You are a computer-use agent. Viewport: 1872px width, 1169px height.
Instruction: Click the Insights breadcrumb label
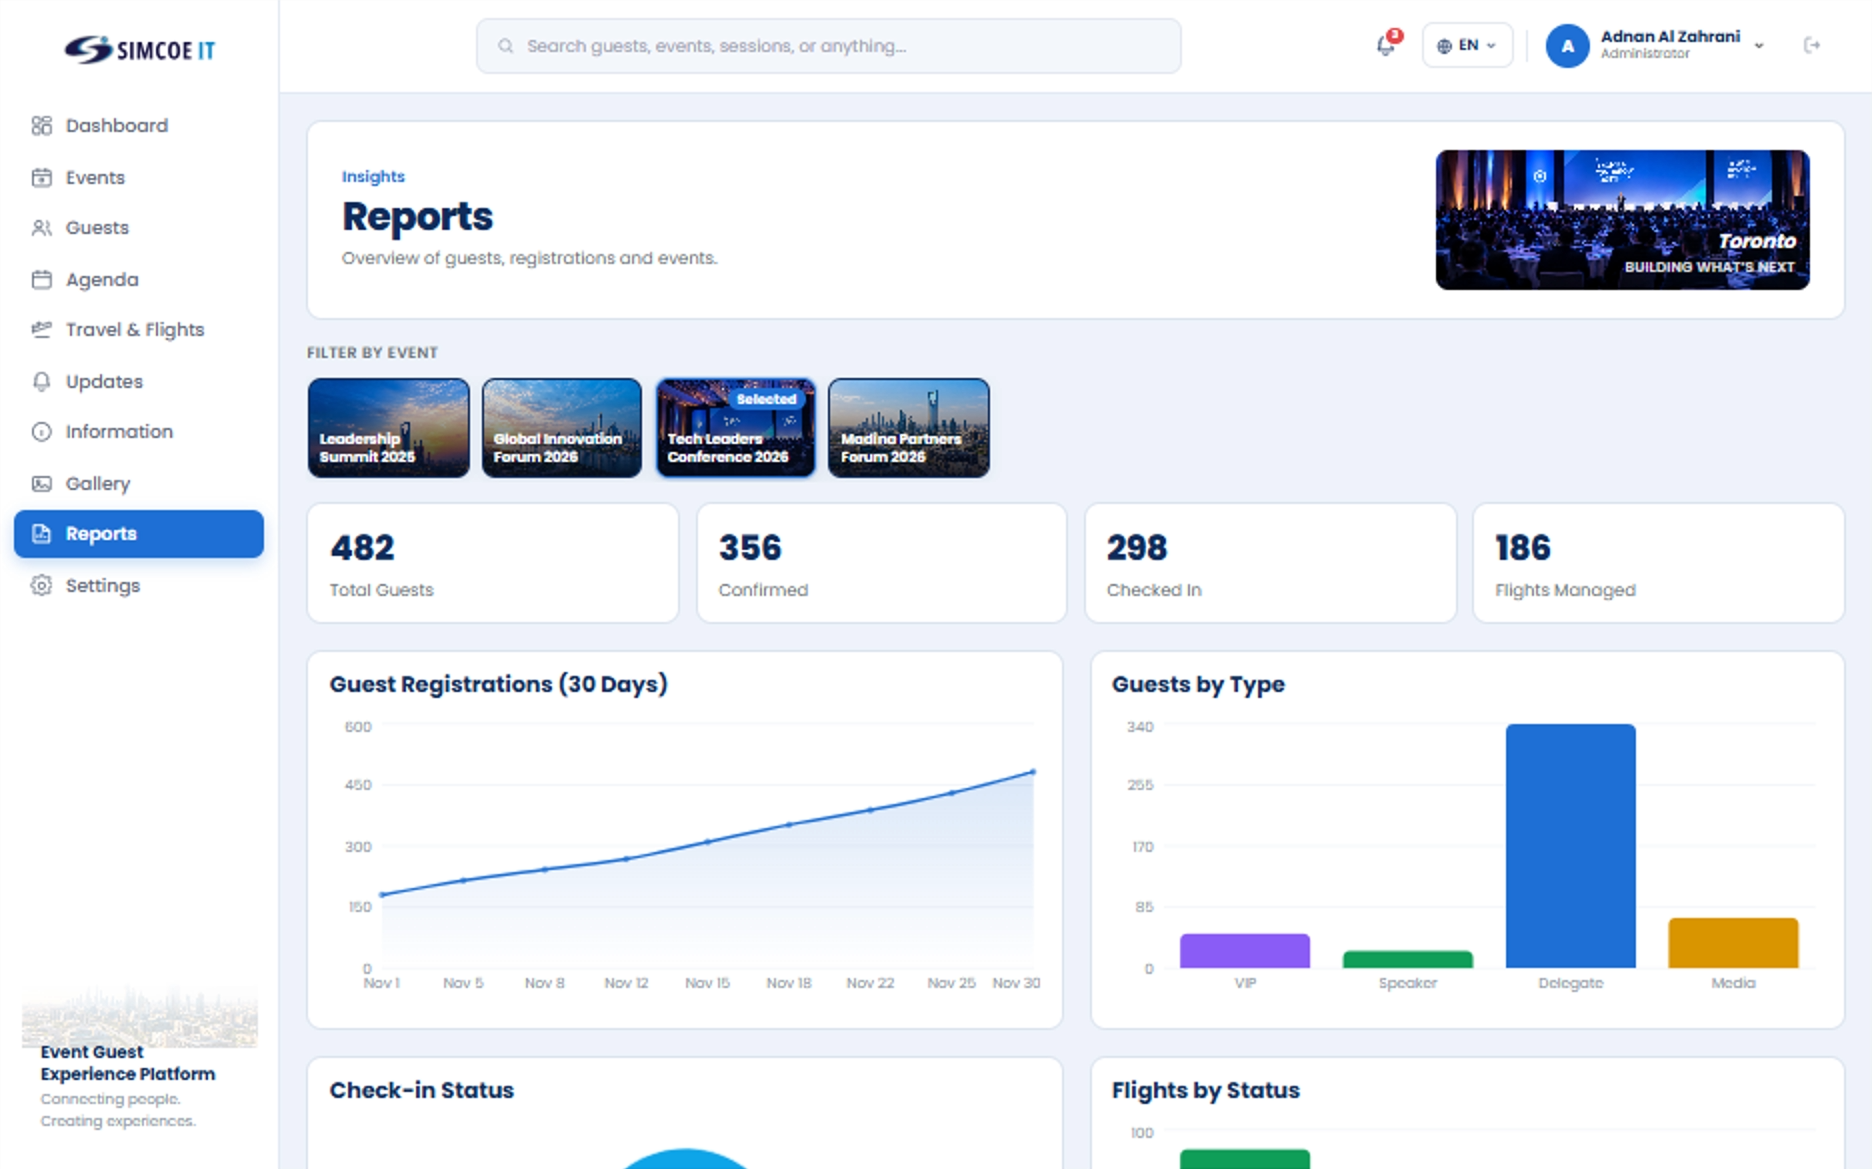coord(373,177)
